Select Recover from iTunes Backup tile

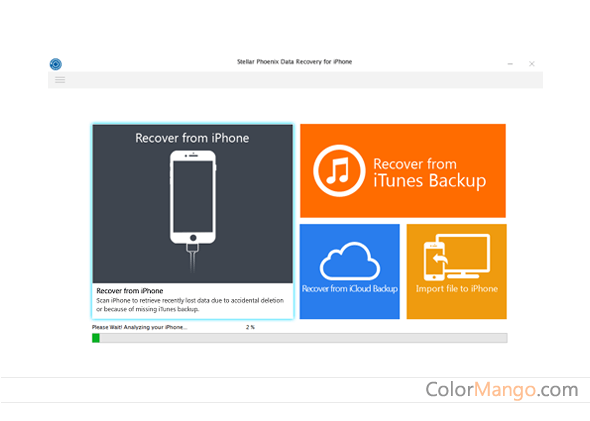[x=403, y=171]
